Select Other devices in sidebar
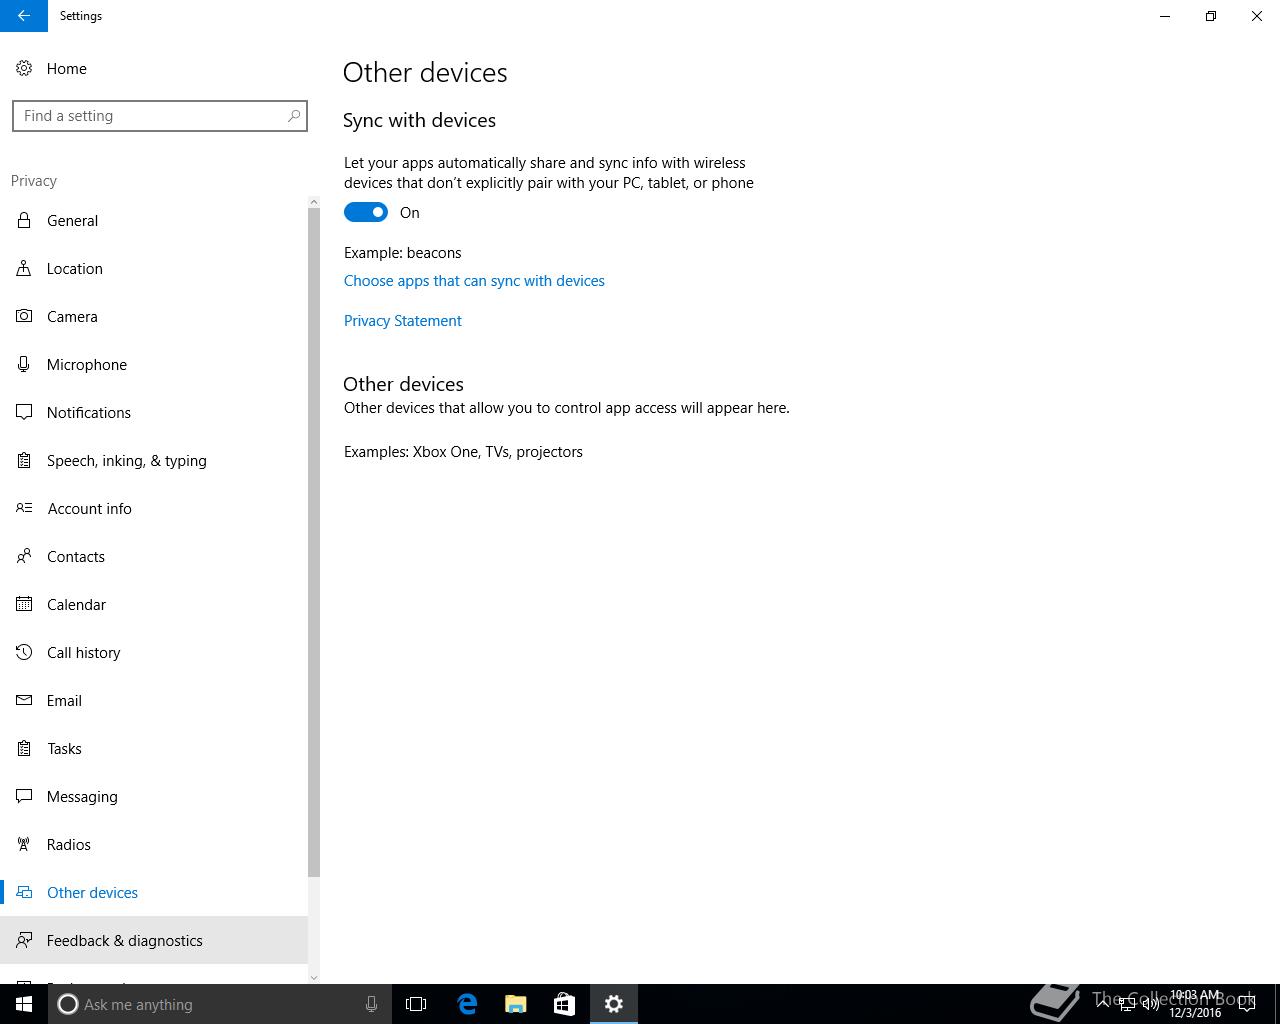This screenshot has width=1280, height=1024. [154, 892]
